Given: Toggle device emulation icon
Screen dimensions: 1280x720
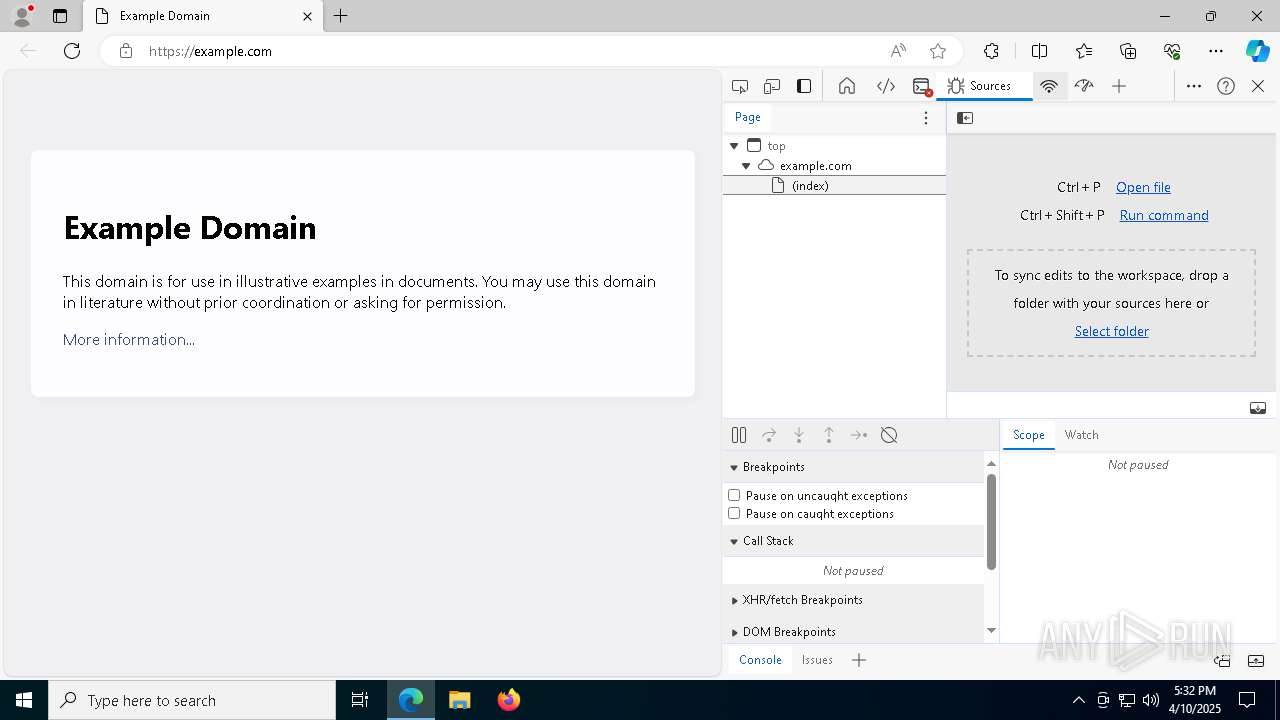Looking at the screenshot, I should pyautogui.click(x=772, y=86).
